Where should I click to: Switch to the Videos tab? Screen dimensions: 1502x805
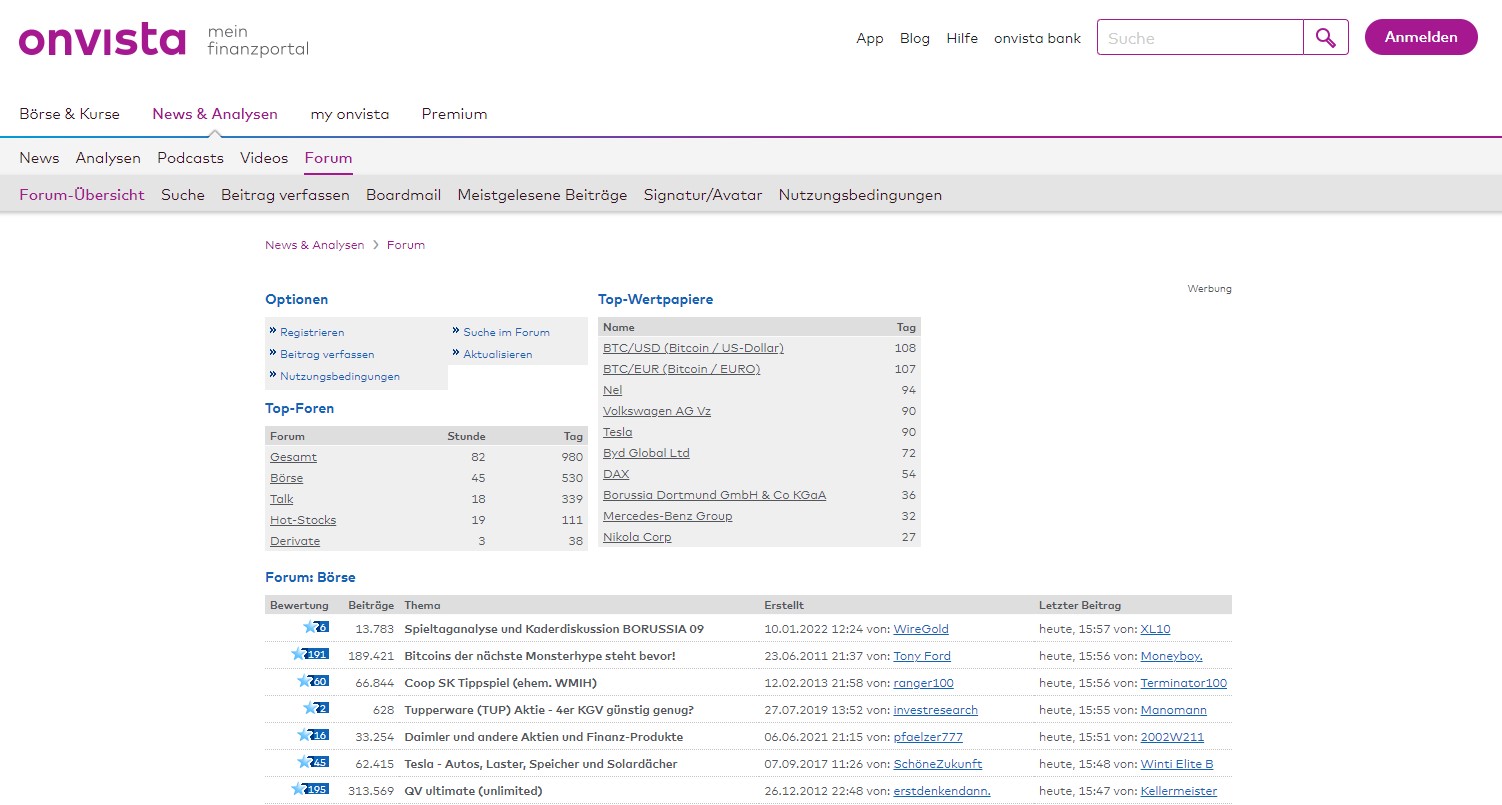(x=264, y=158)
